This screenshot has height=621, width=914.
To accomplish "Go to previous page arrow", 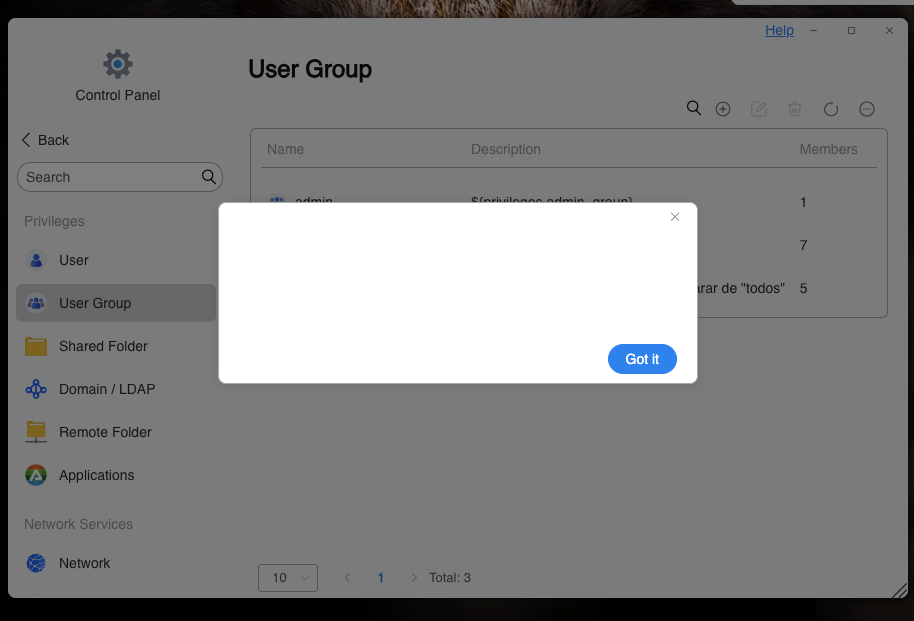I will (x=347, y=578).
